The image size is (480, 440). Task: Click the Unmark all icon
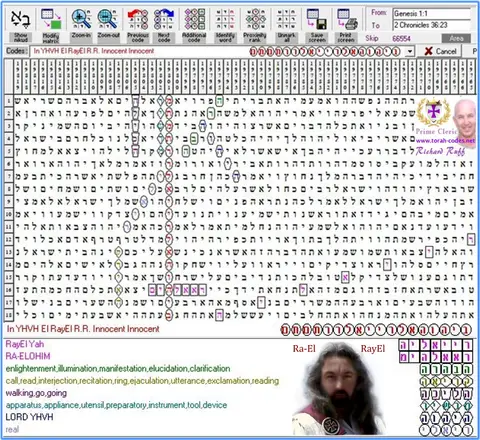[286, 19]
